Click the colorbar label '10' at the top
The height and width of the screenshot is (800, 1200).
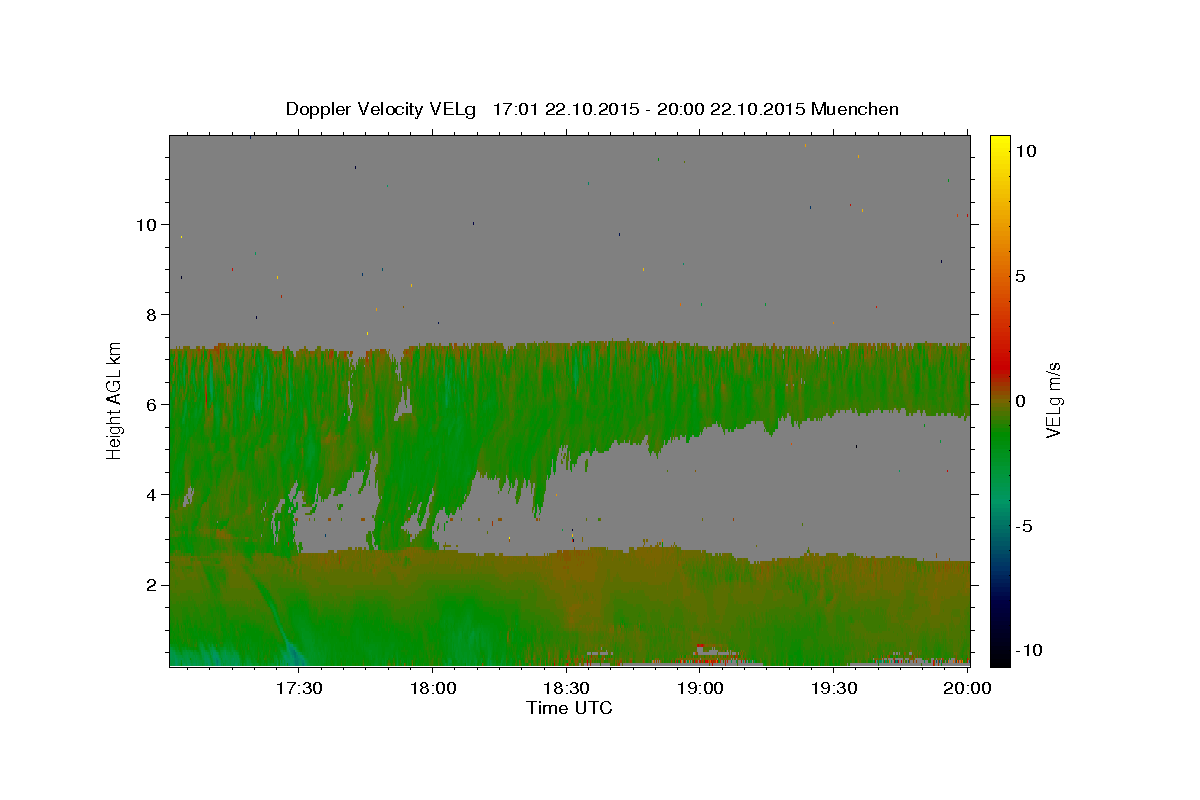pos(1025,151)
